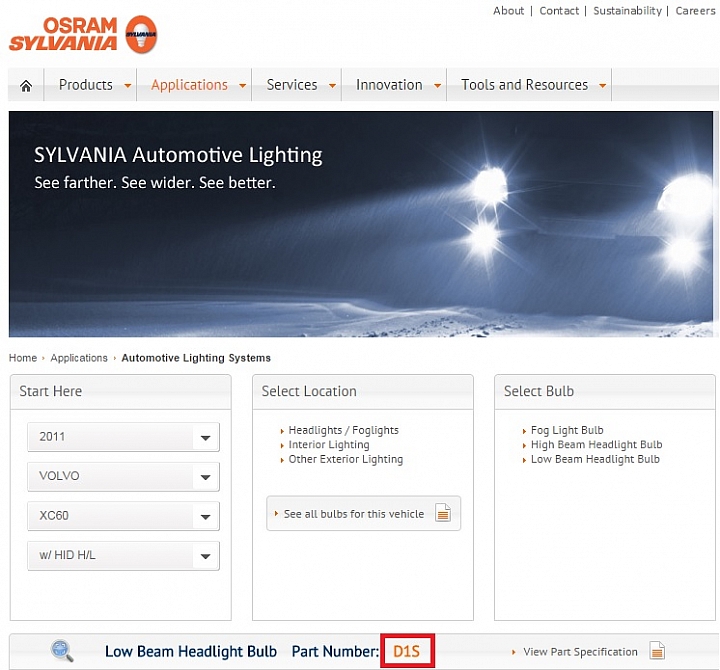The height and width of the screenshot is (670, 720).
Task: Select Interior Lighting location
Action: pyautogui.click(x=329, y=445)
